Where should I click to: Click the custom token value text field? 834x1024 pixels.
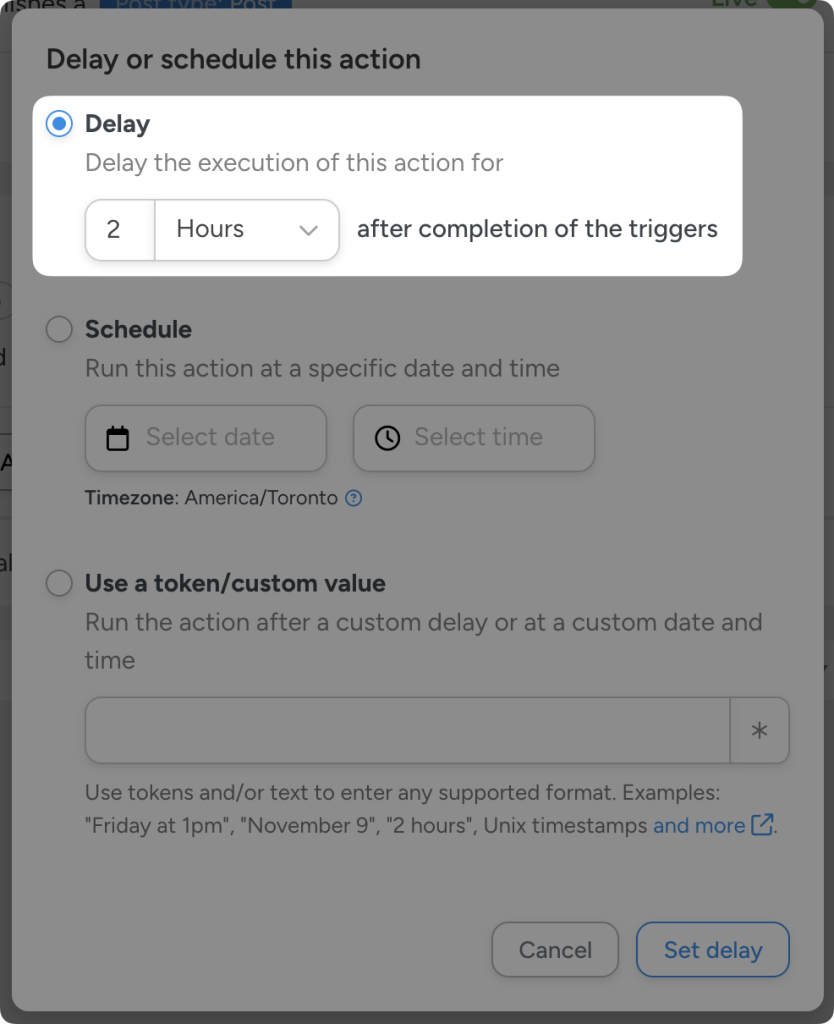point(406,730)
